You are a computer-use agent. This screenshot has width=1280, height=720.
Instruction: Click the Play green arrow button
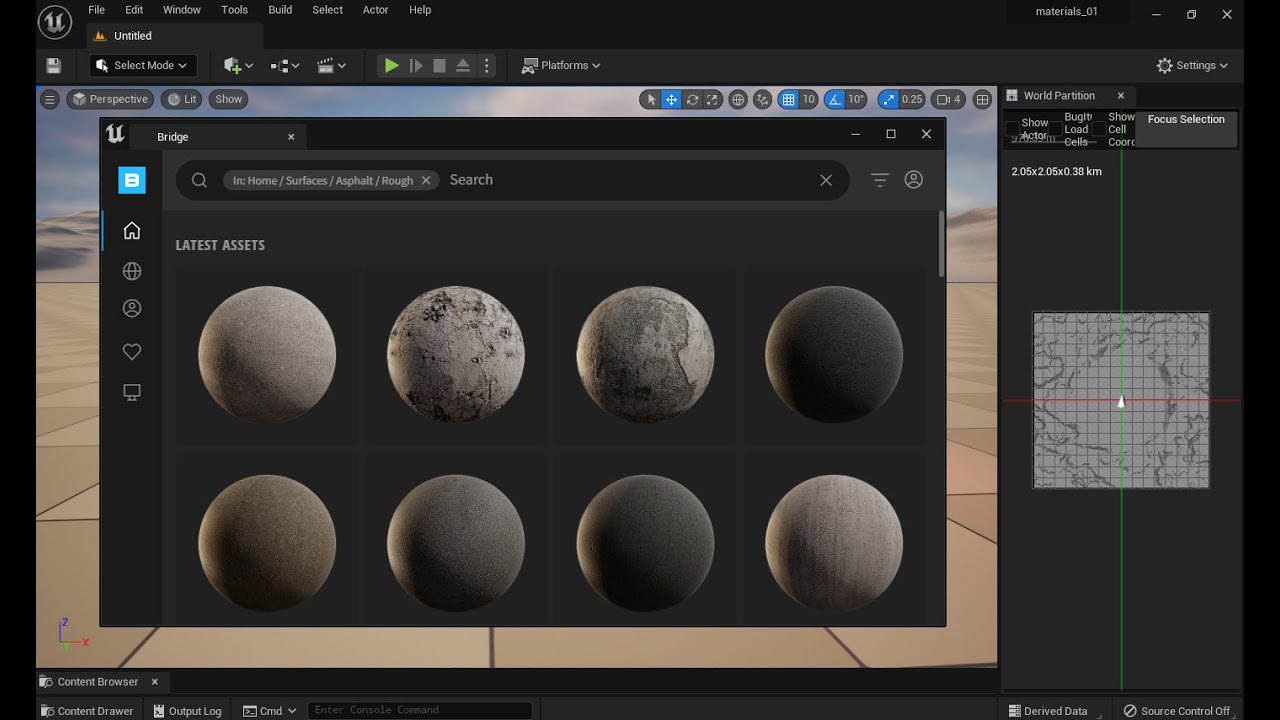coord(391,66)
